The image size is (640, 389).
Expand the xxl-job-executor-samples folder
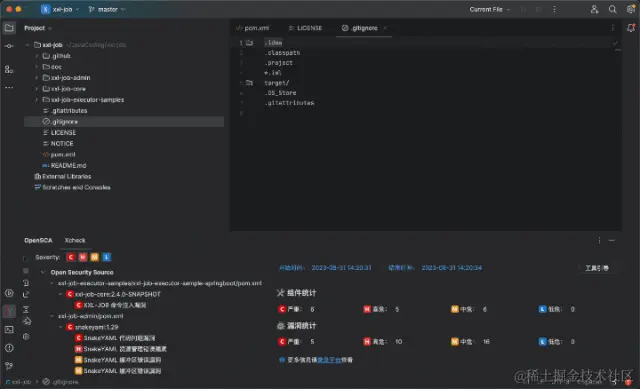(37, 100)
